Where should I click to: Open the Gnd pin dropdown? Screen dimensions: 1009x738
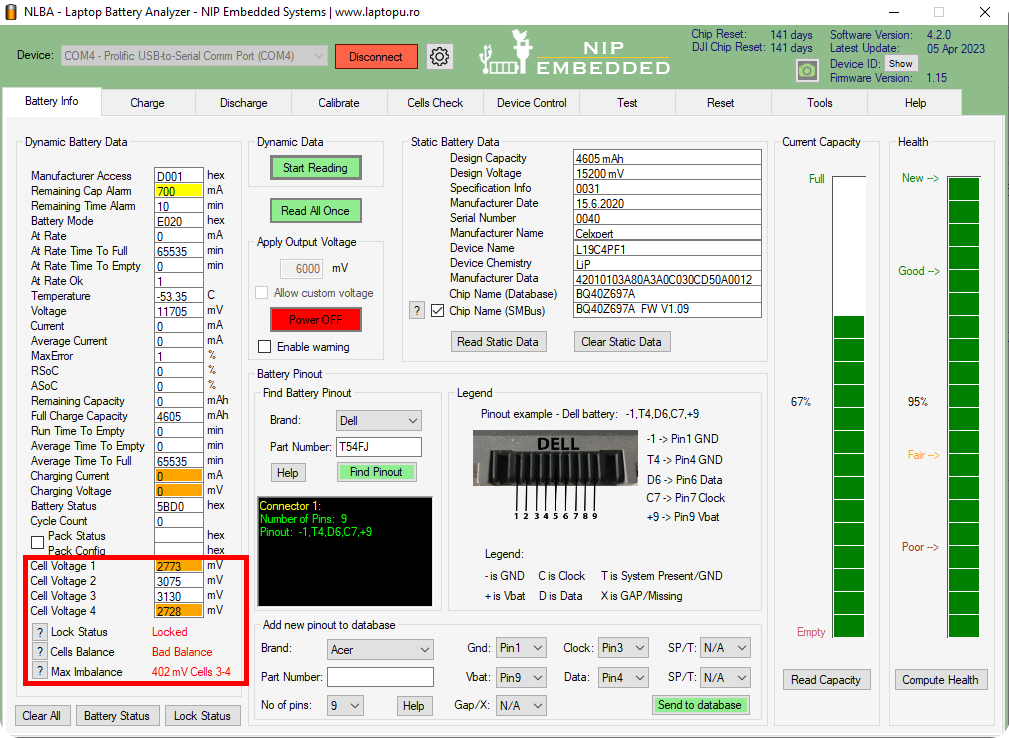(521, 648)
